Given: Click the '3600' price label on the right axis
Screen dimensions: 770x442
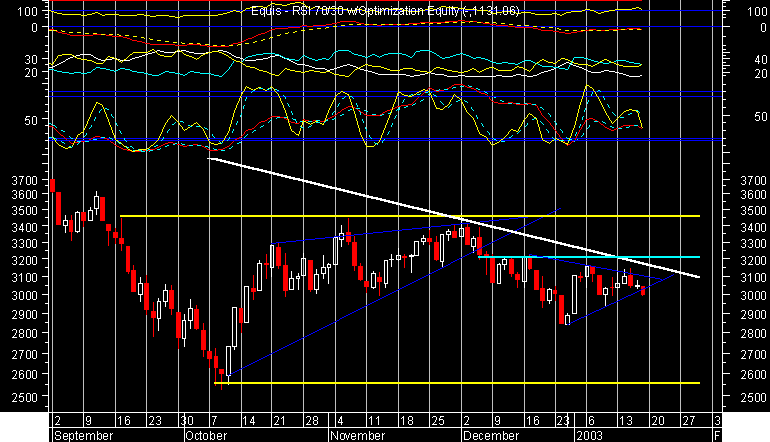Looking at the screenshot, I should [x=753, y=195].
